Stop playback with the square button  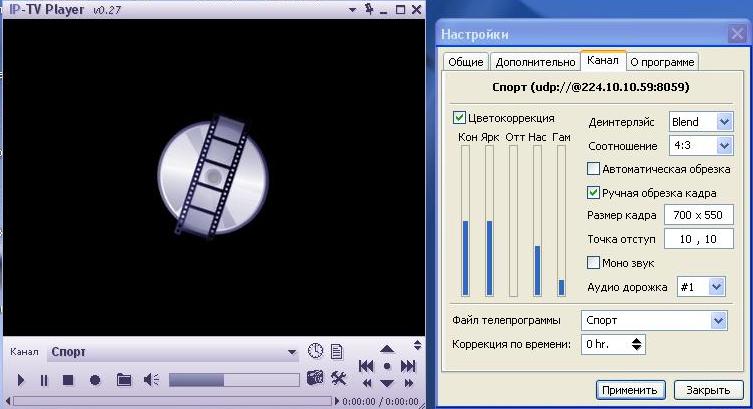coord(68,380)
